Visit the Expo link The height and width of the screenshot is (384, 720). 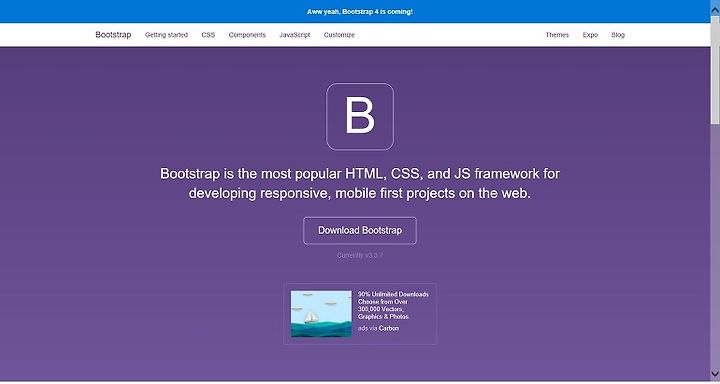pyautogui.click(x=590, y=35)
